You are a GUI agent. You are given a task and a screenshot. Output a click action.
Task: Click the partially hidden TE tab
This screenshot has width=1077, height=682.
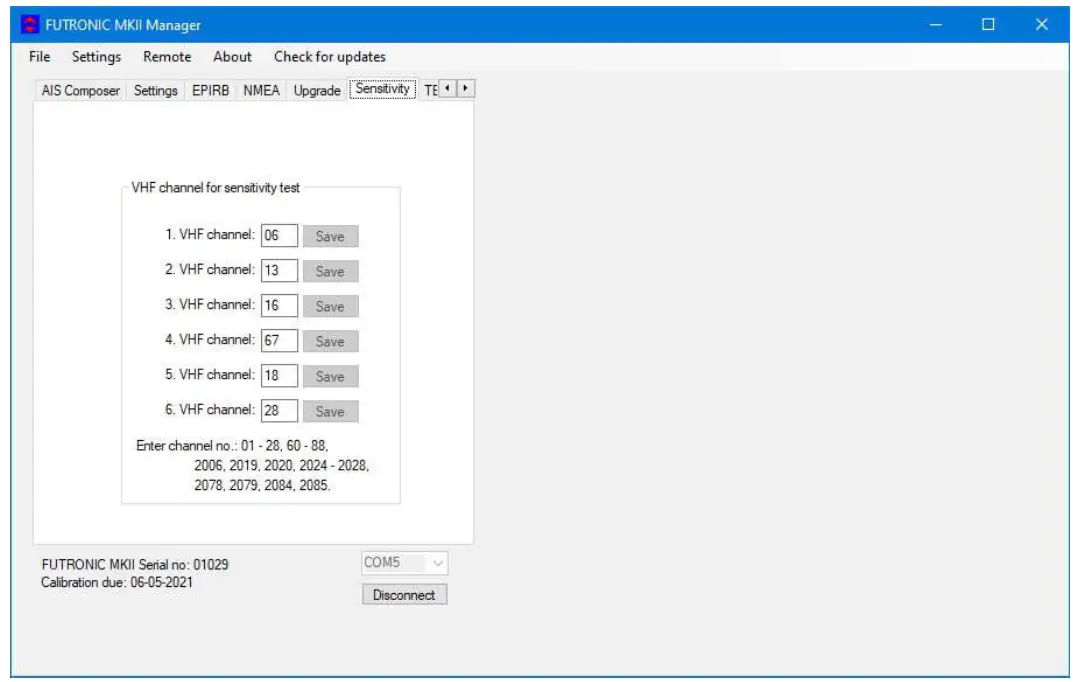point(430,91)
